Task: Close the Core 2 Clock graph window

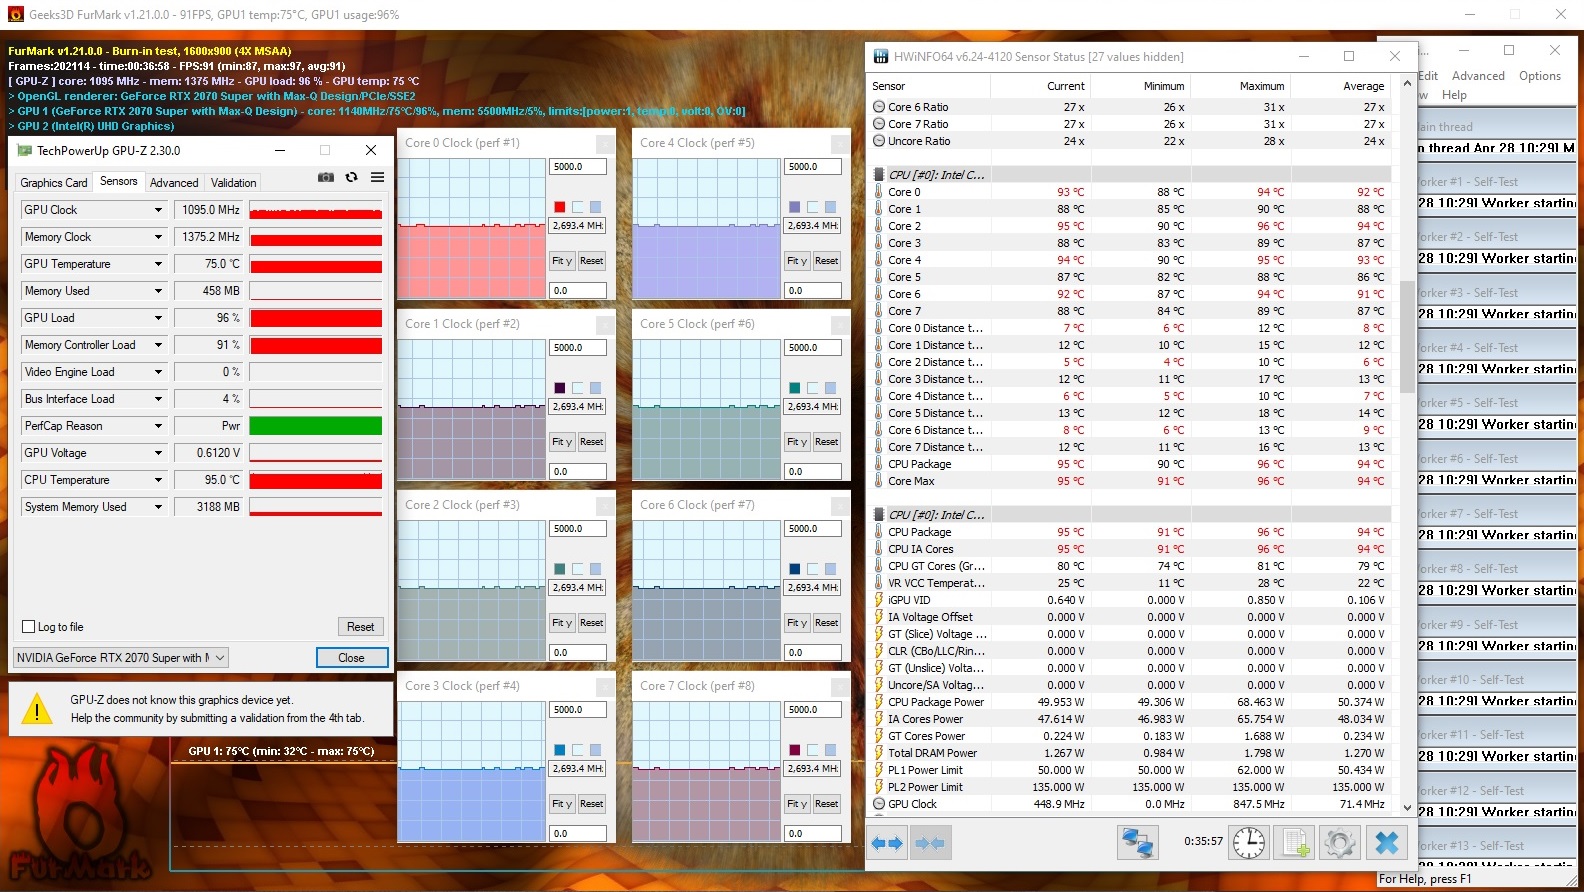Action: pos(606,506)
